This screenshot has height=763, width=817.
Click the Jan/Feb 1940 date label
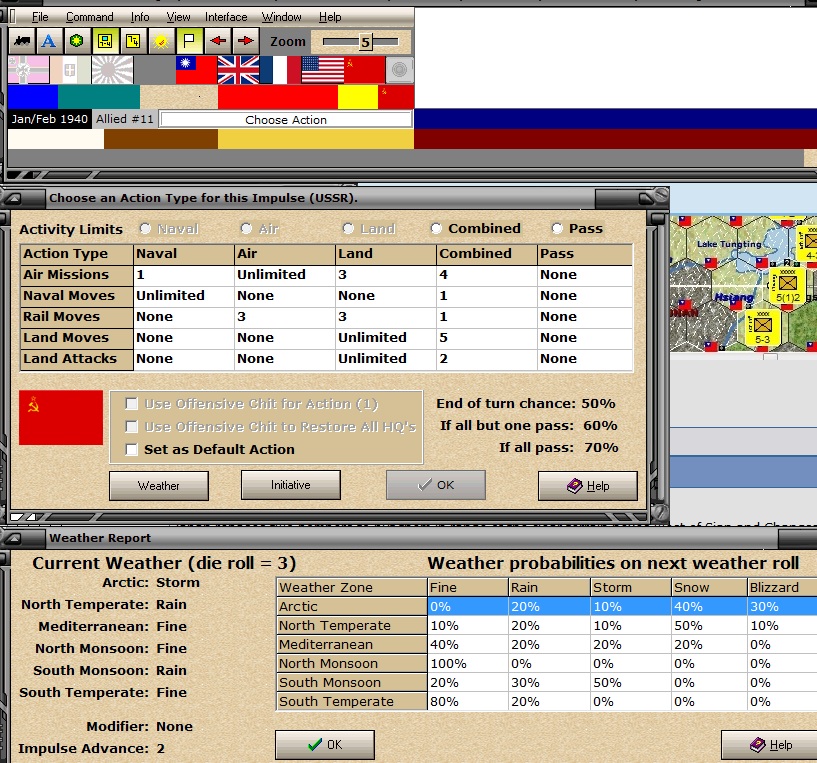(49, 119)
